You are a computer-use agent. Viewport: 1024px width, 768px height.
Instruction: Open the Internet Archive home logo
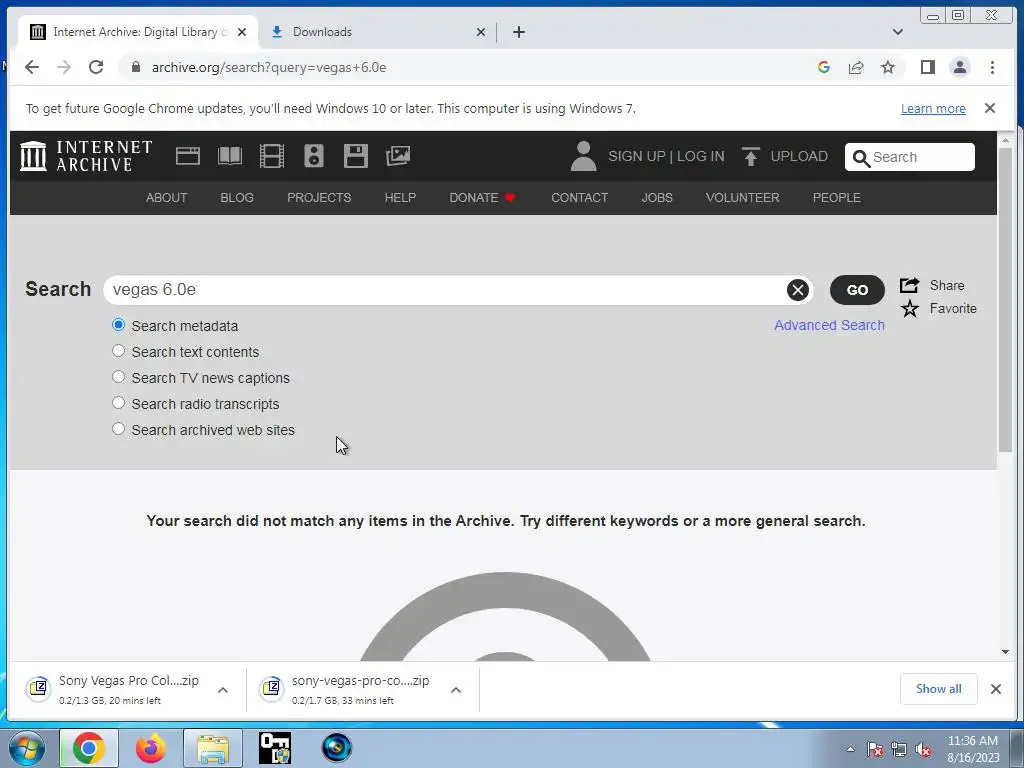tap(86, 156)
